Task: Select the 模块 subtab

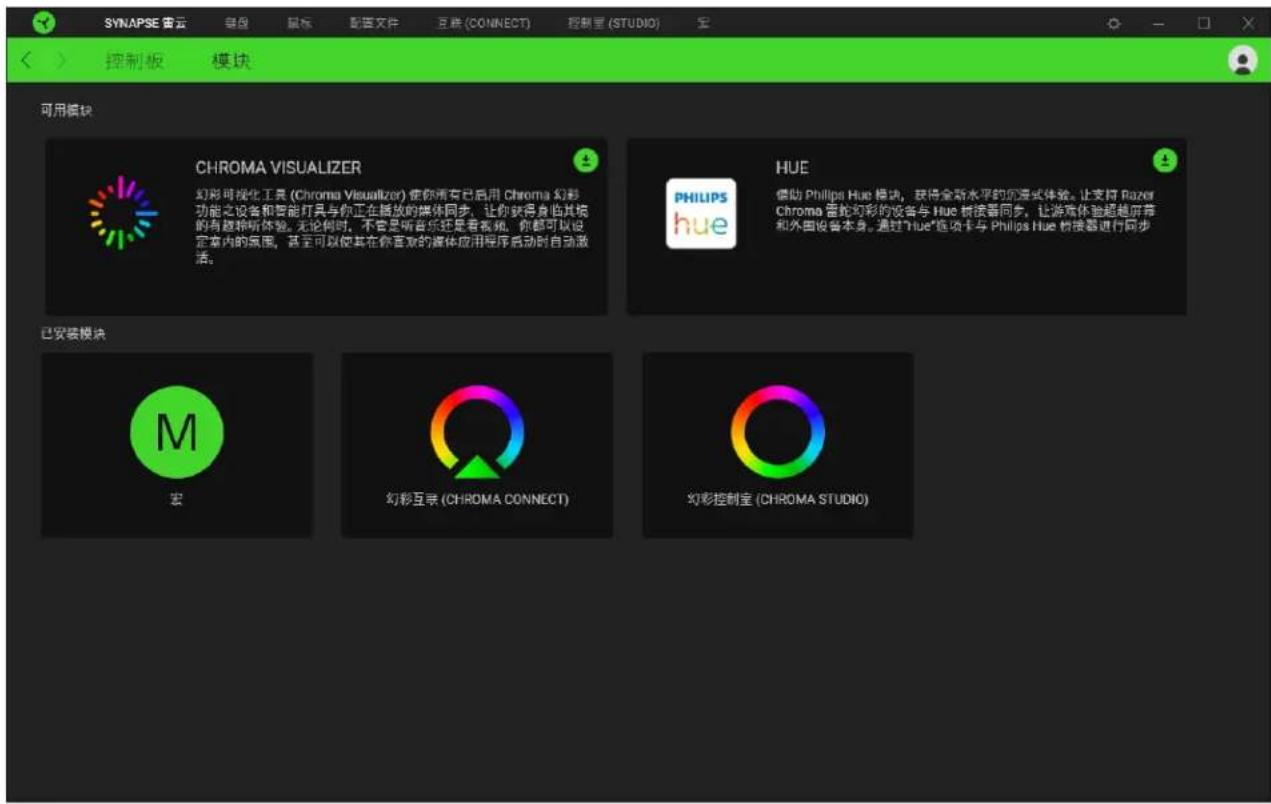Action: click(x=231, y=61)
